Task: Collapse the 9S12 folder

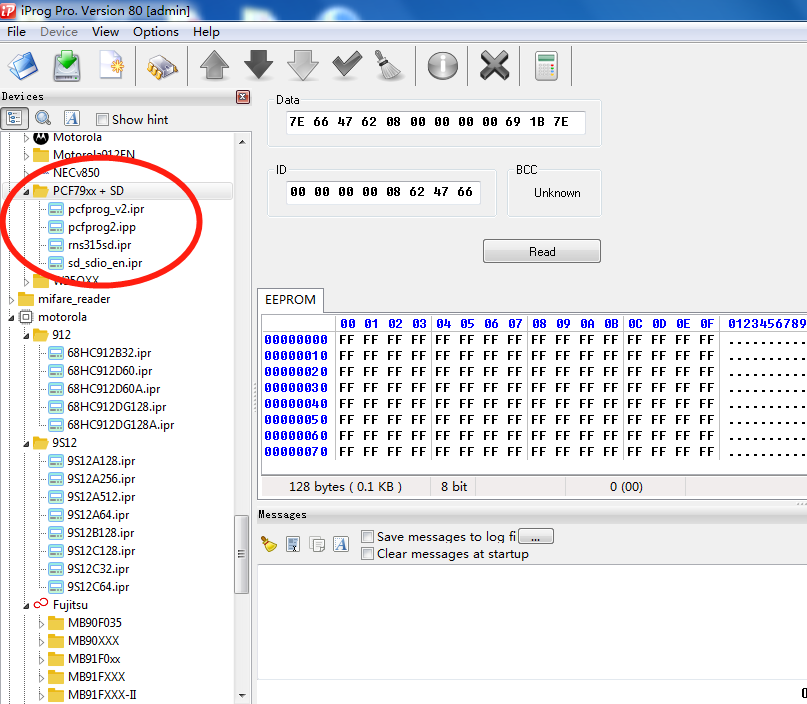Action: pyautogui.click(x=26, y=444)
